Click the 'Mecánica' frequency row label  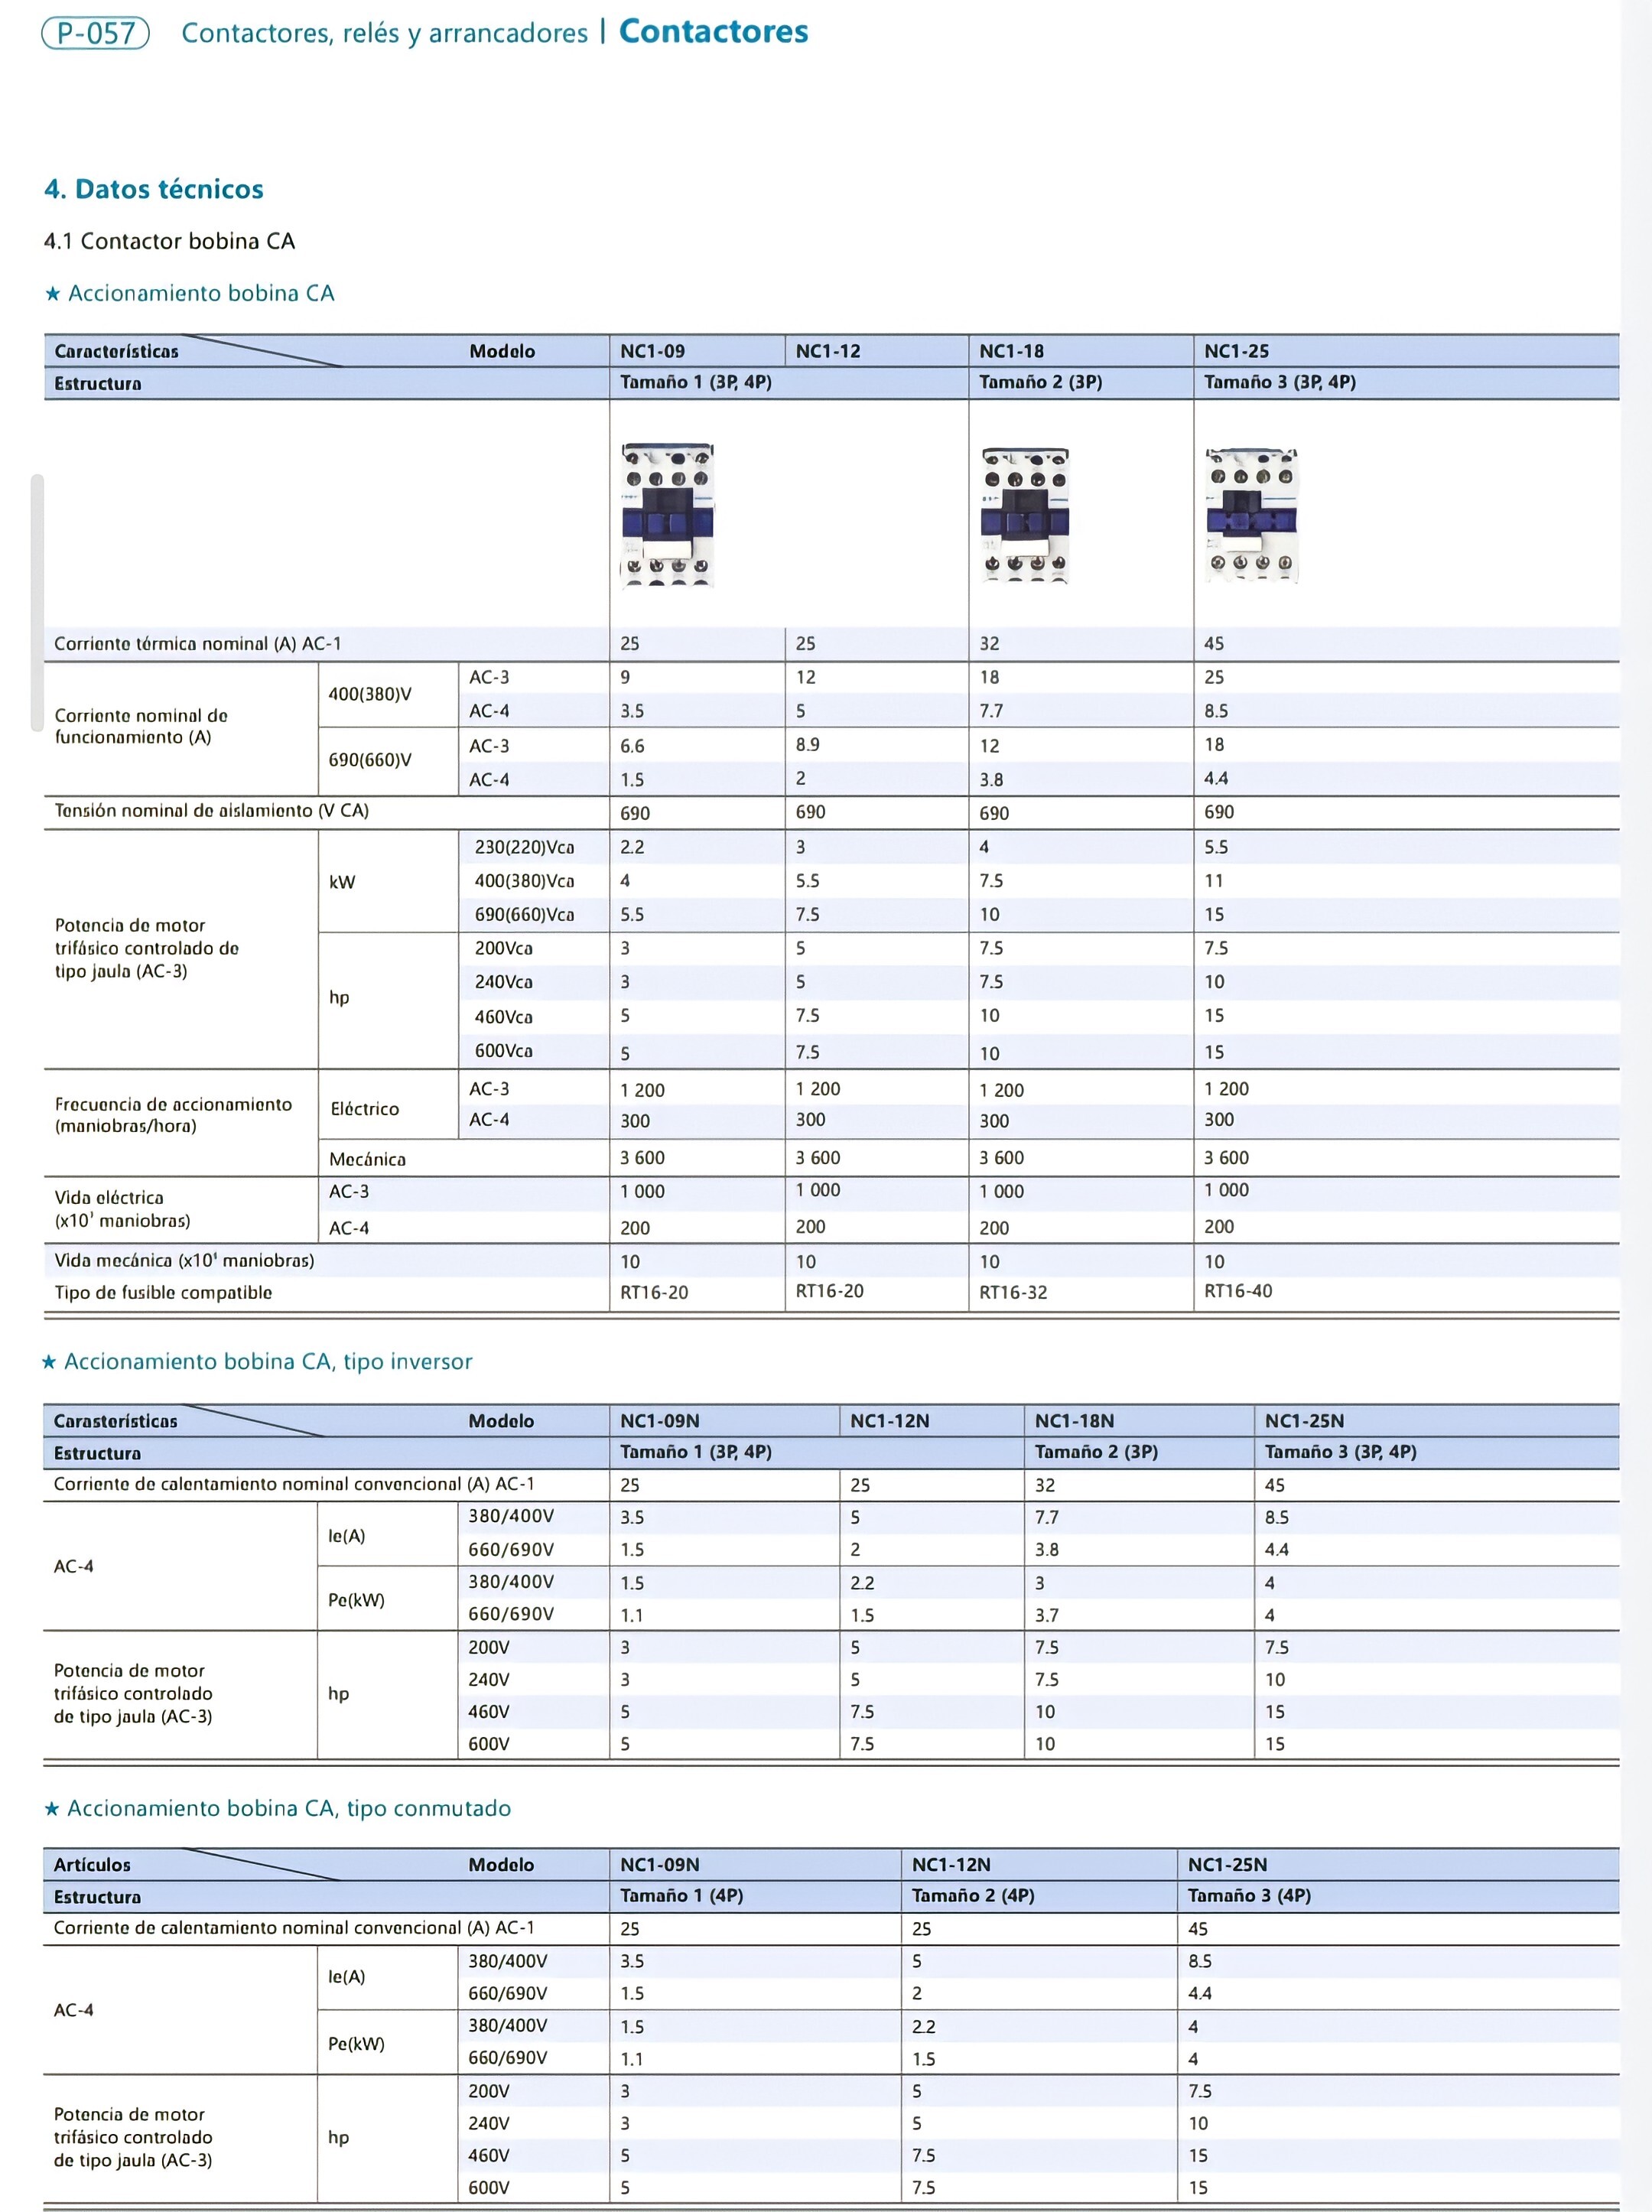coord(367,1159)
